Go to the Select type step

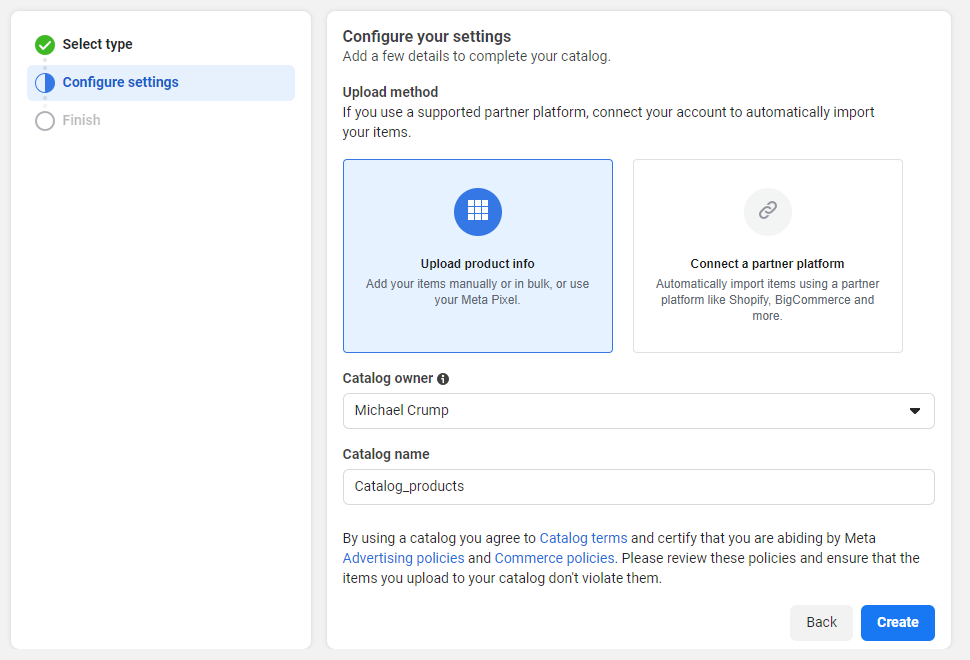97,45
